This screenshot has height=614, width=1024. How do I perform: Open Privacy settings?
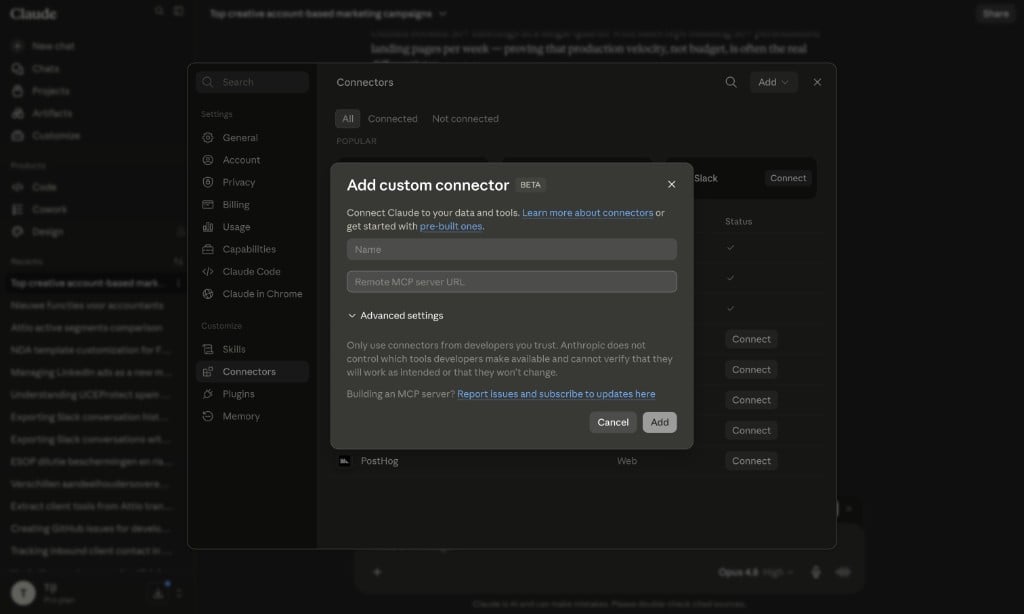tap(252, 182)
